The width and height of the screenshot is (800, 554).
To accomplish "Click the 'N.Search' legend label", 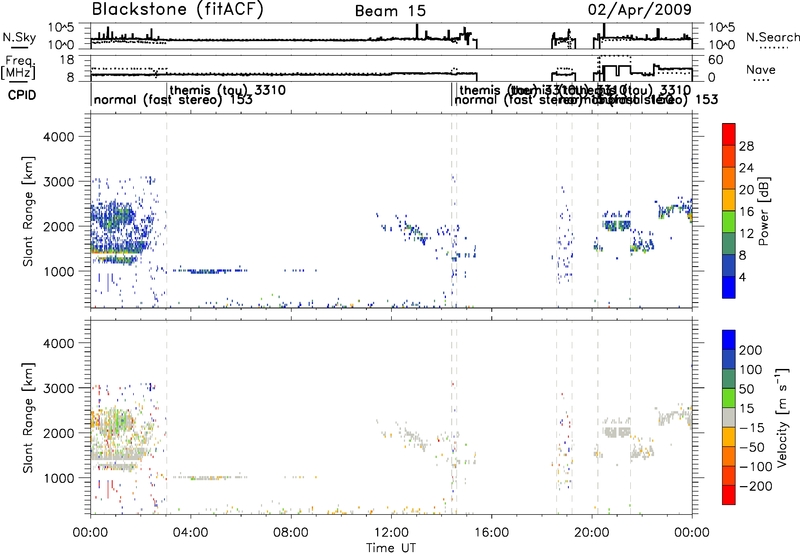I will (772, 37).
